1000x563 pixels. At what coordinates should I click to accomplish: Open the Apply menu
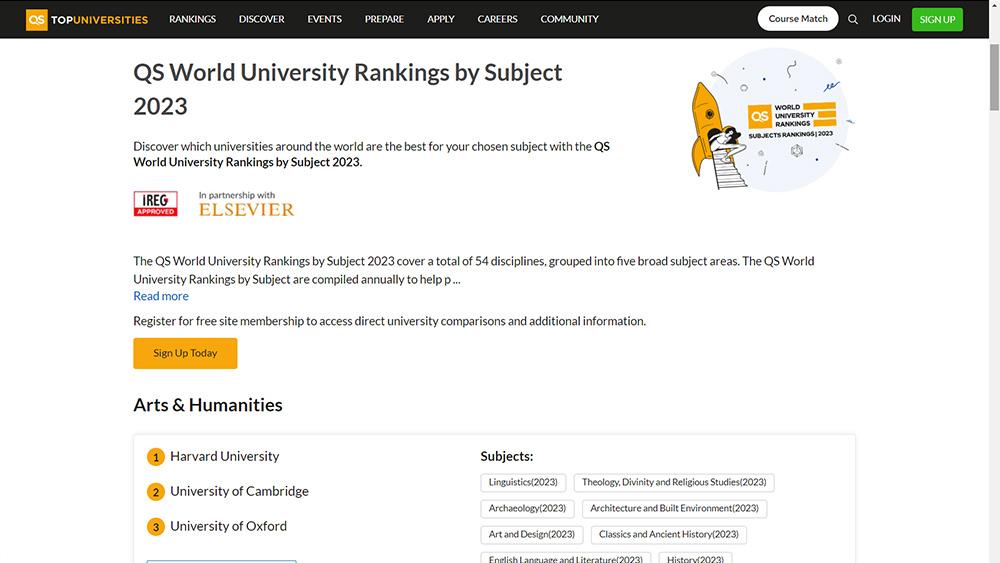click(441, 19)
